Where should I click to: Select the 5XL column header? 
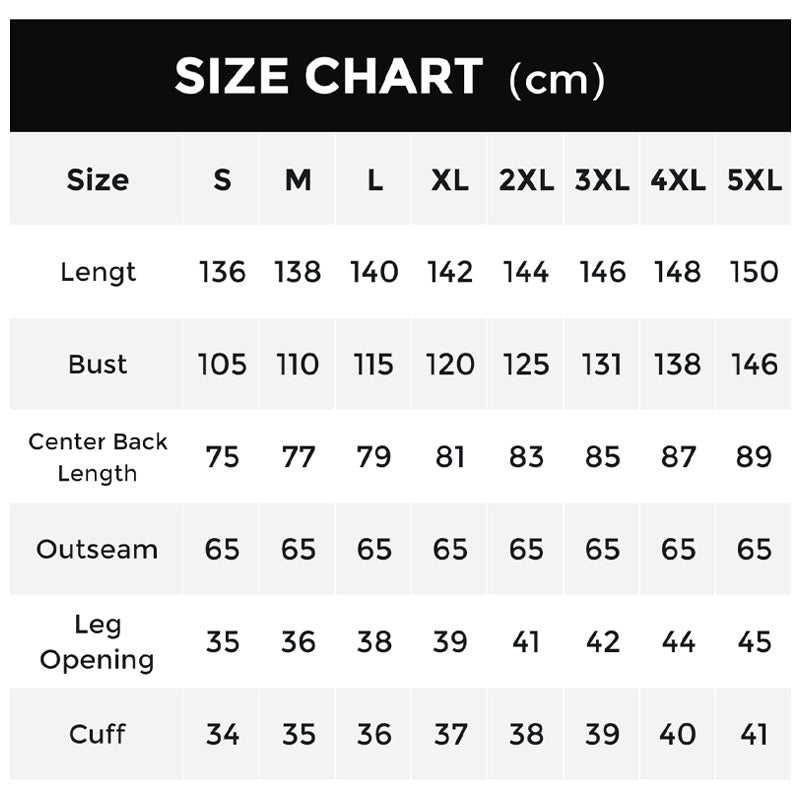click(754, 180)
